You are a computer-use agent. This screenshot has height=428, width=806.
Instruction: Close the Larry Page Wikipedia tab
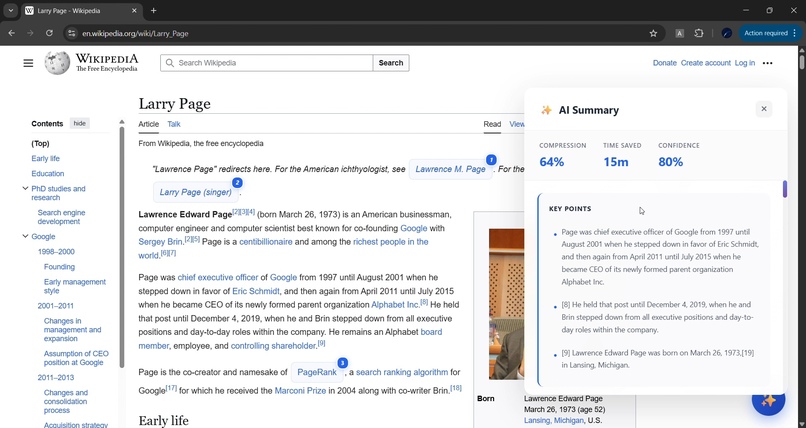tap(134, 10)
